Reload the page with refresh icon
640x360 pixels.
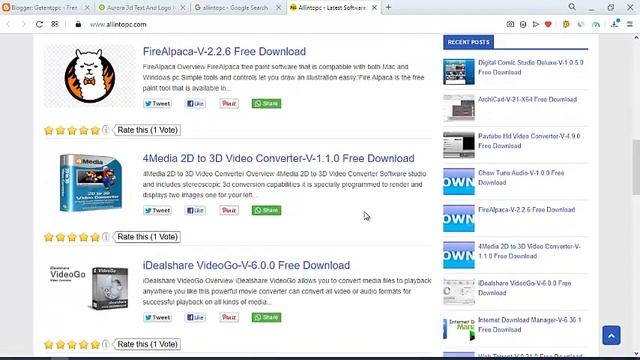pos(39,24)
